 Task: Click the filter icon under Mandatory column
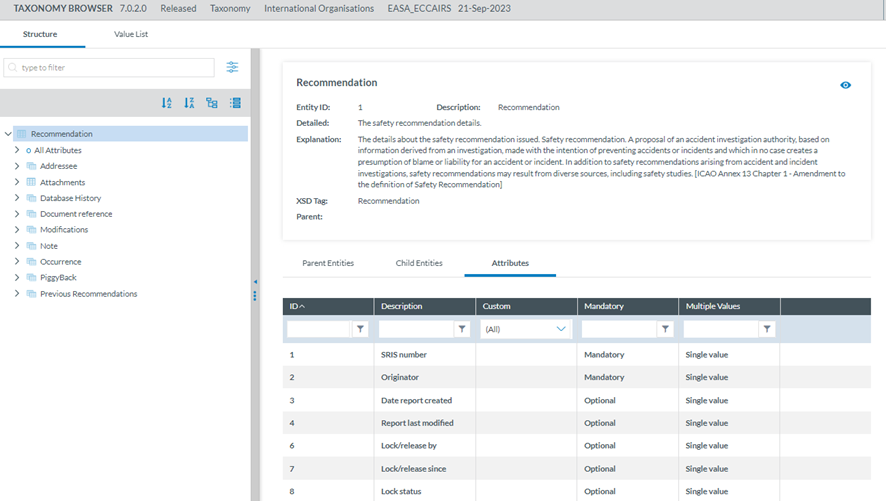[665, 328]
